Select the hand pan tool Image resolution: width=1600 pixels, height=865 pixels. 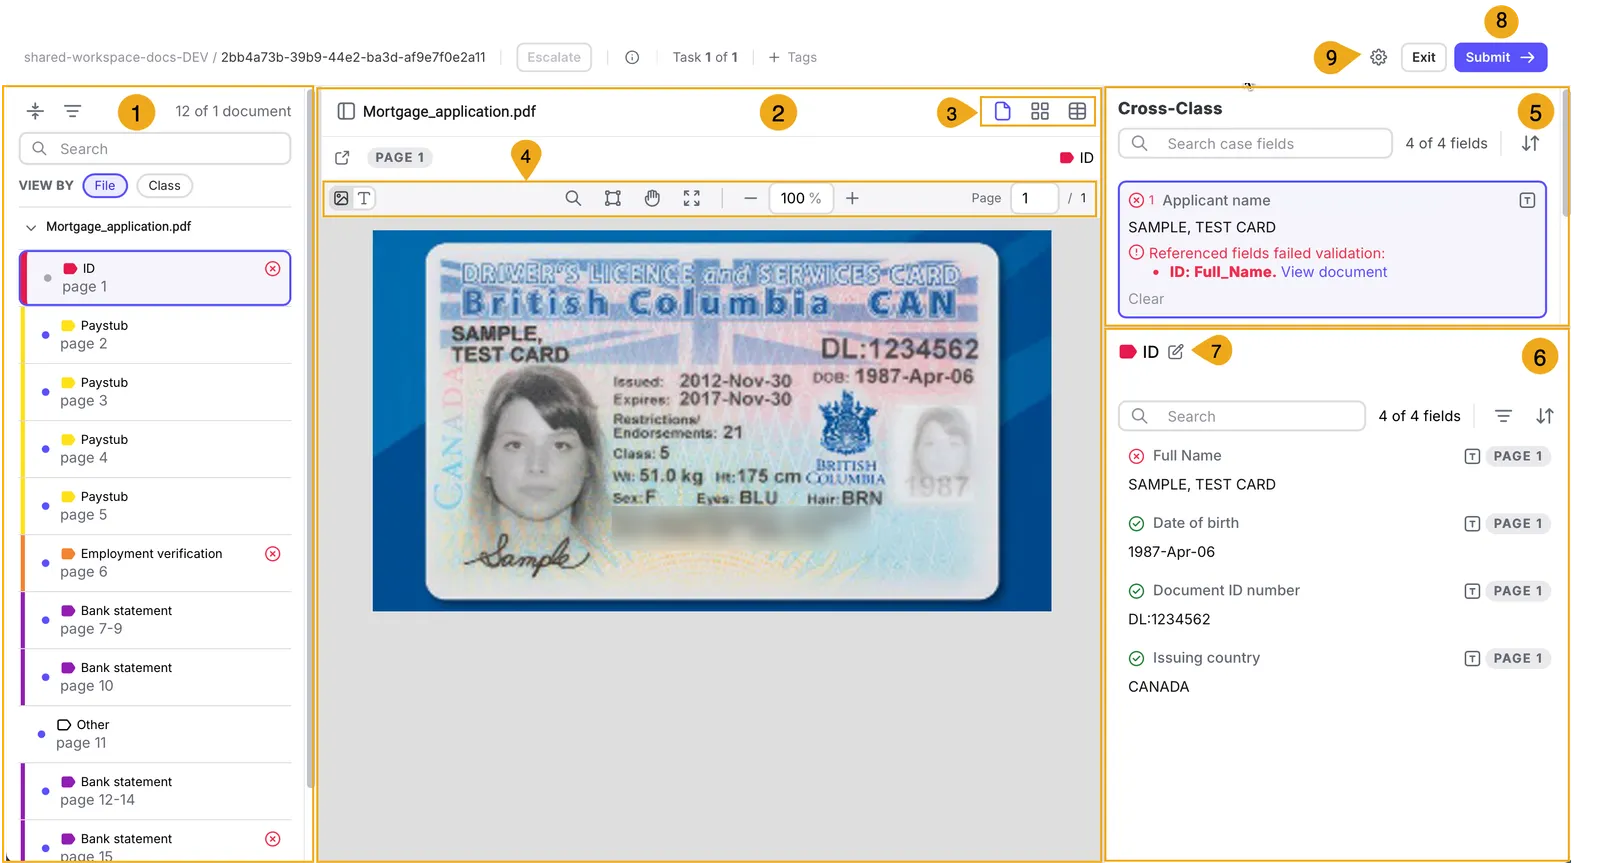pyautogui.click(x=652, y=198)
